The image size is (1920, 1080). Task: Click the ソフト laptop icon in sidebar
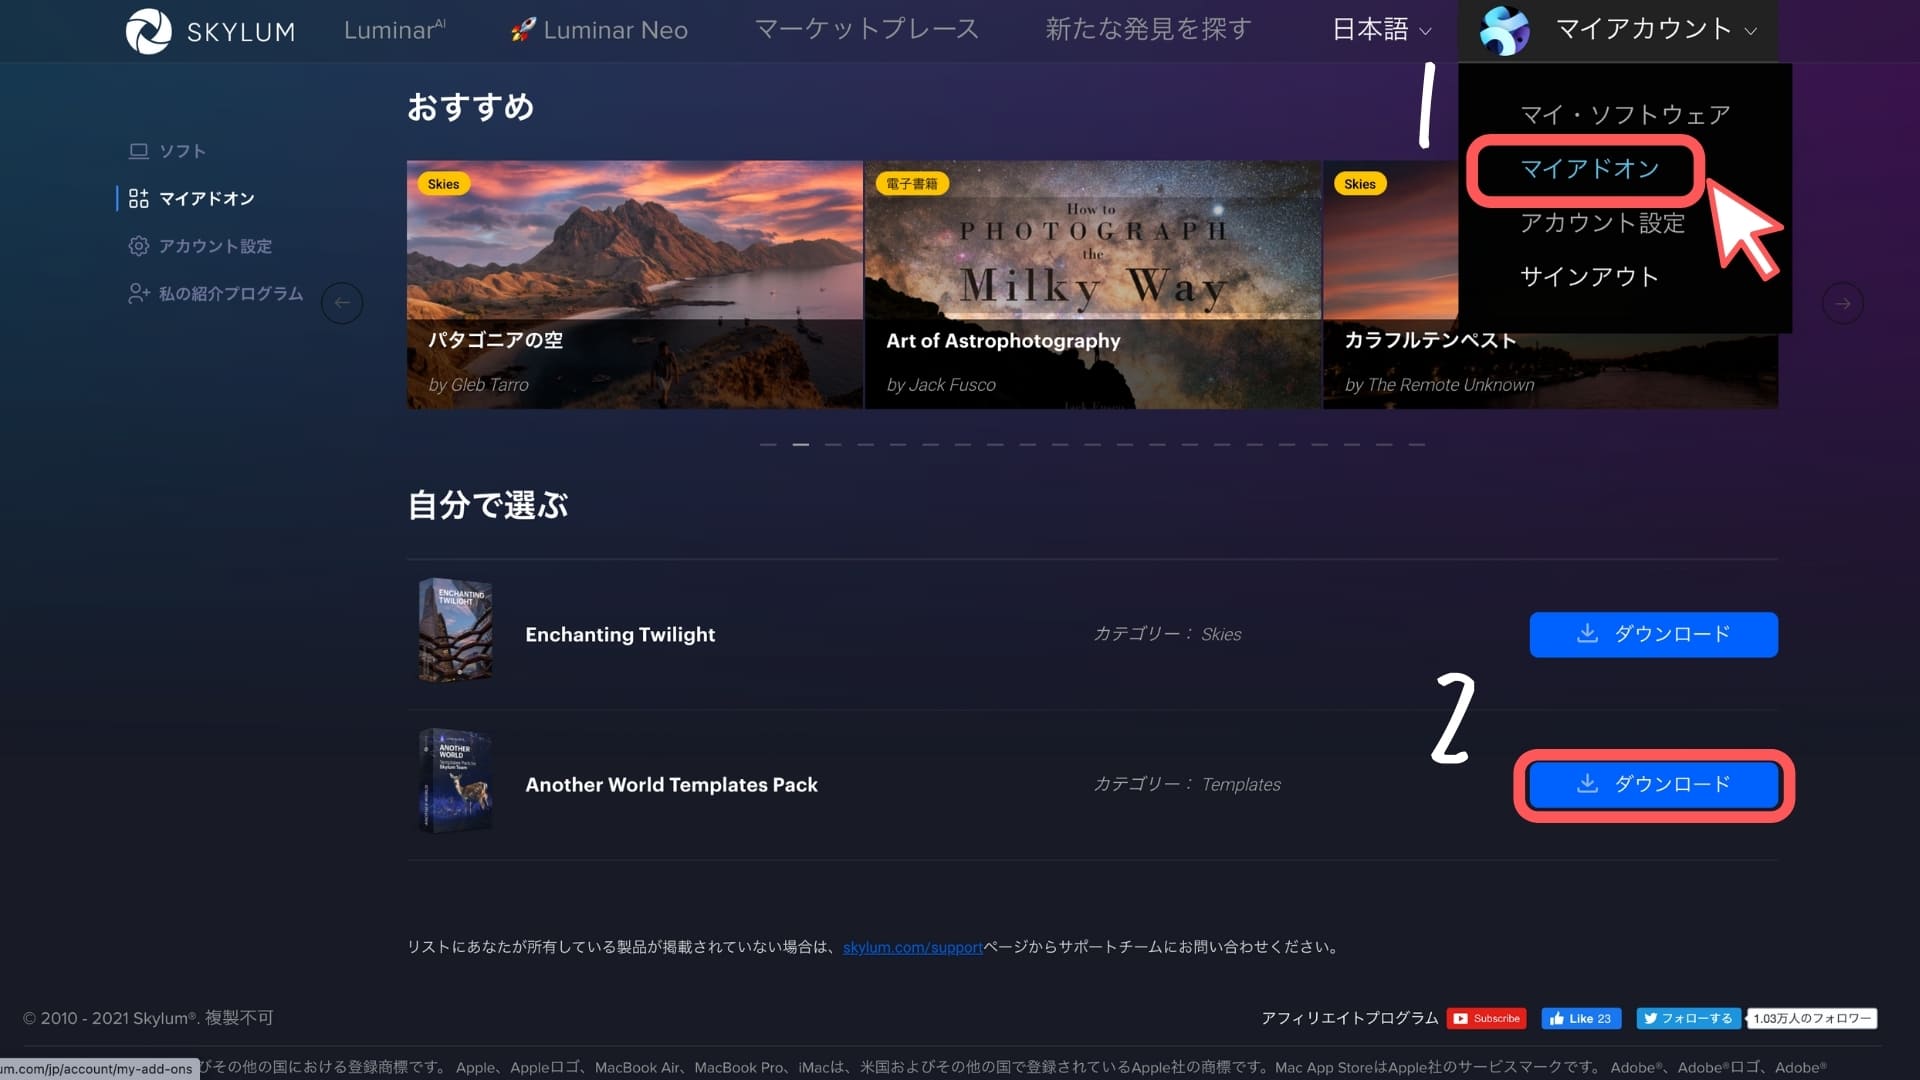click(139, 151)
